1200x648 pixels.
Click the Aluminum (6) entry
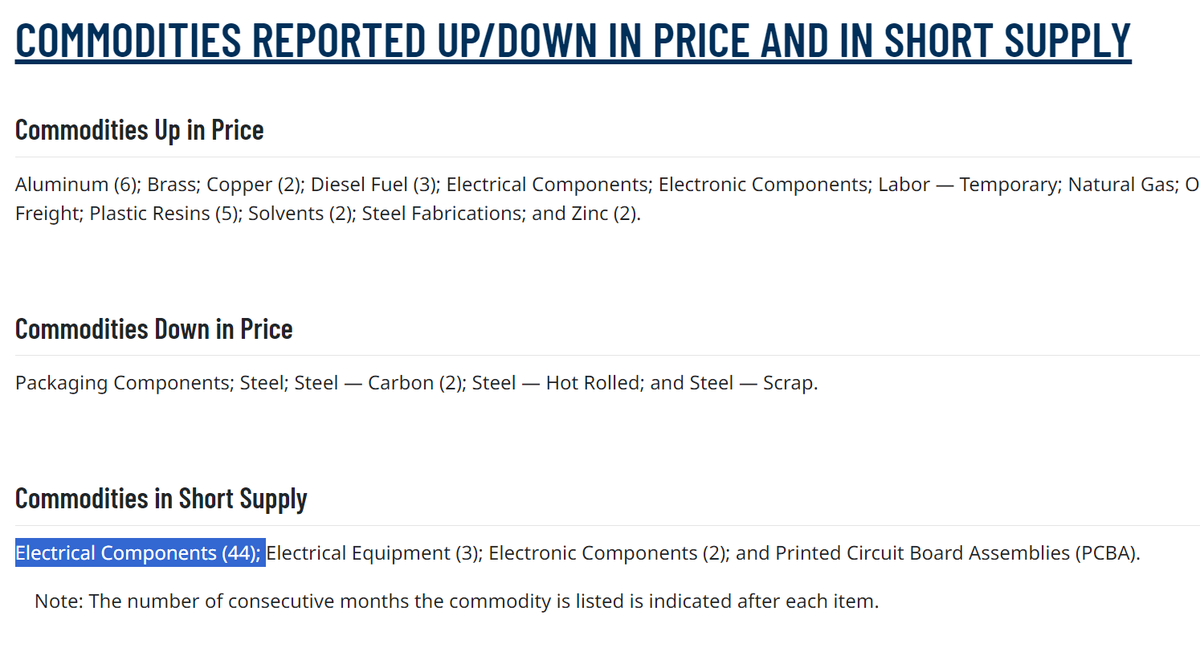(x=77, y=185)
